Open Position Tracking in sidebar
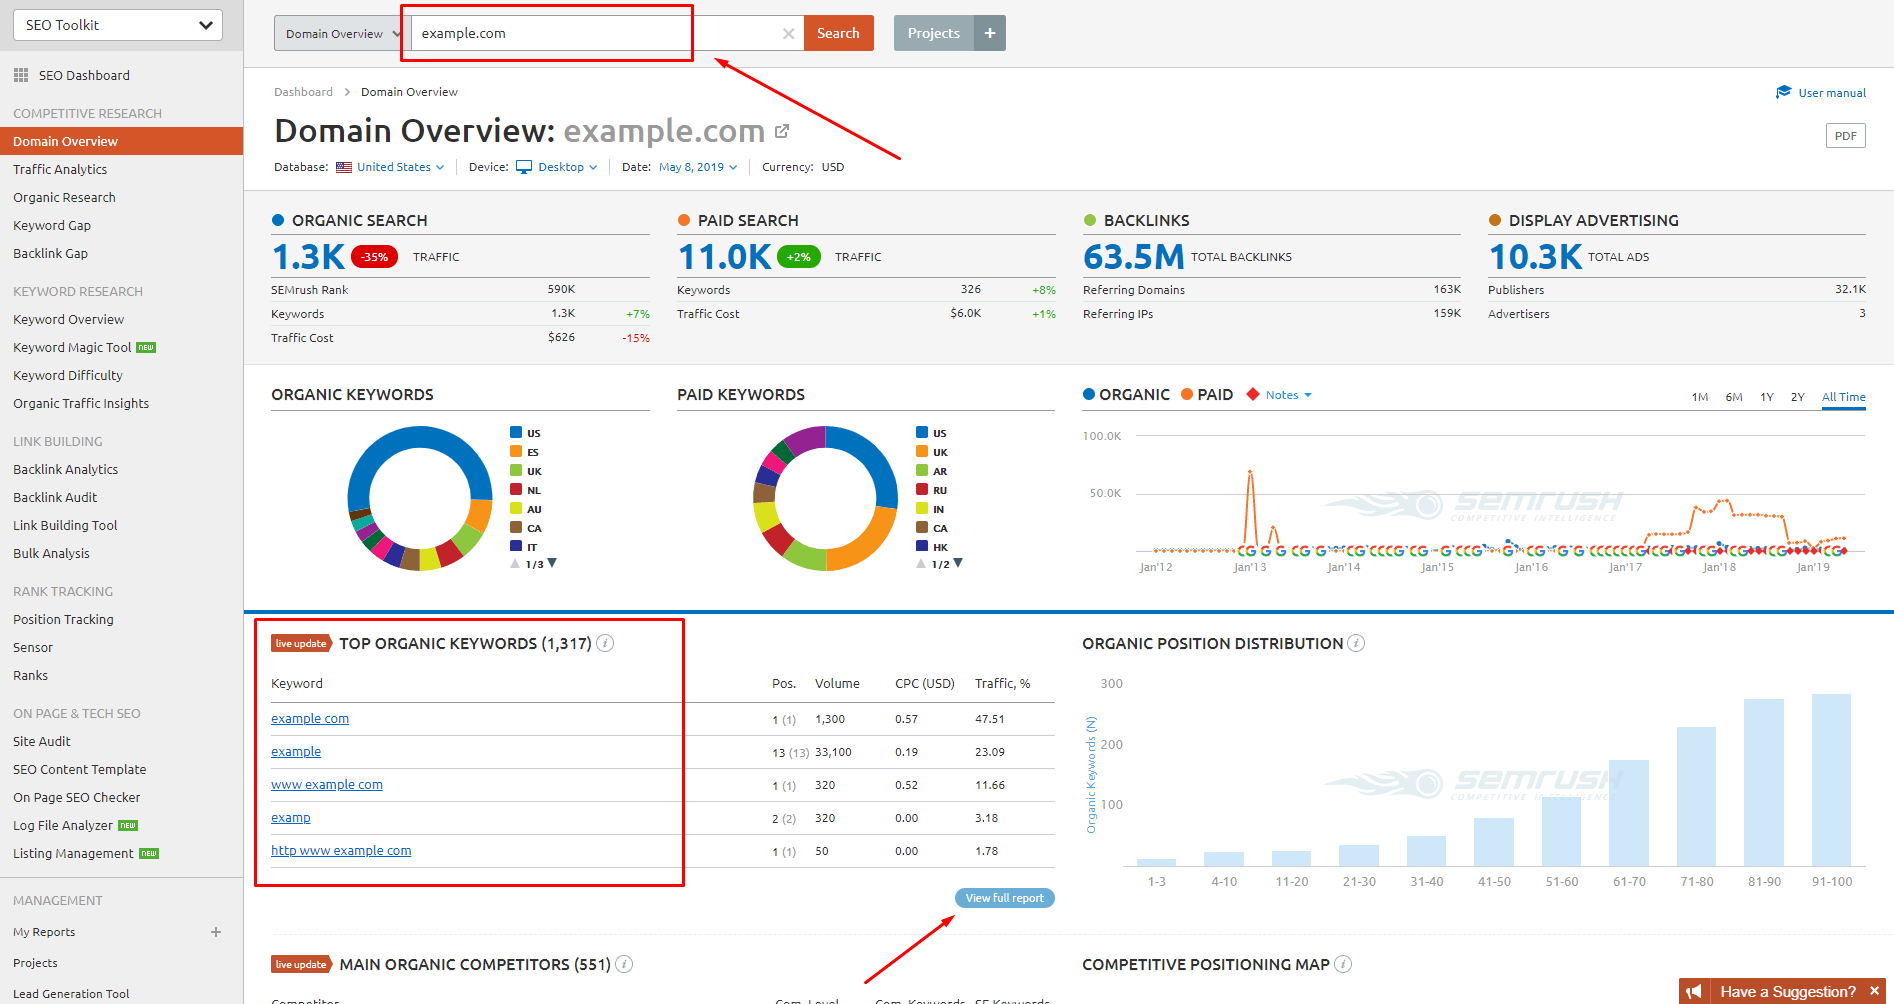The width and height of the screenshot is (1894, 1004). point(63,619)
